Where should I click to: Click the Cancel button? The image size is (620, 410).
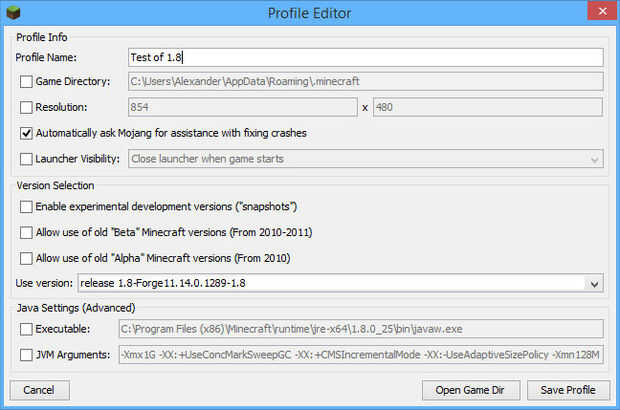40,390
